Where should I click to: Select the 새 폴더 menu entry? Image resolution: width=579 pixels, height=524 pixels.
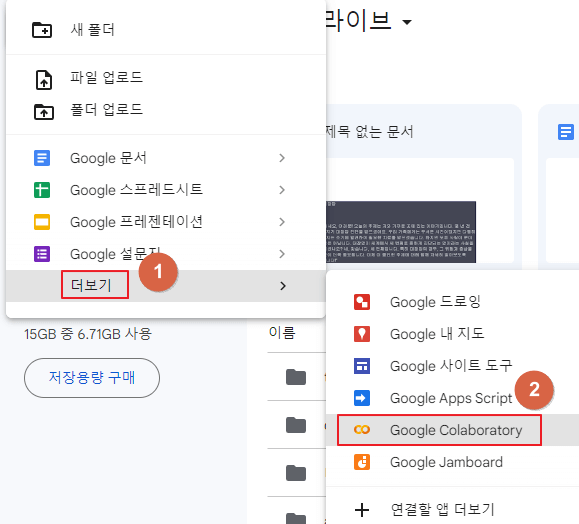(x=166, y=30)
